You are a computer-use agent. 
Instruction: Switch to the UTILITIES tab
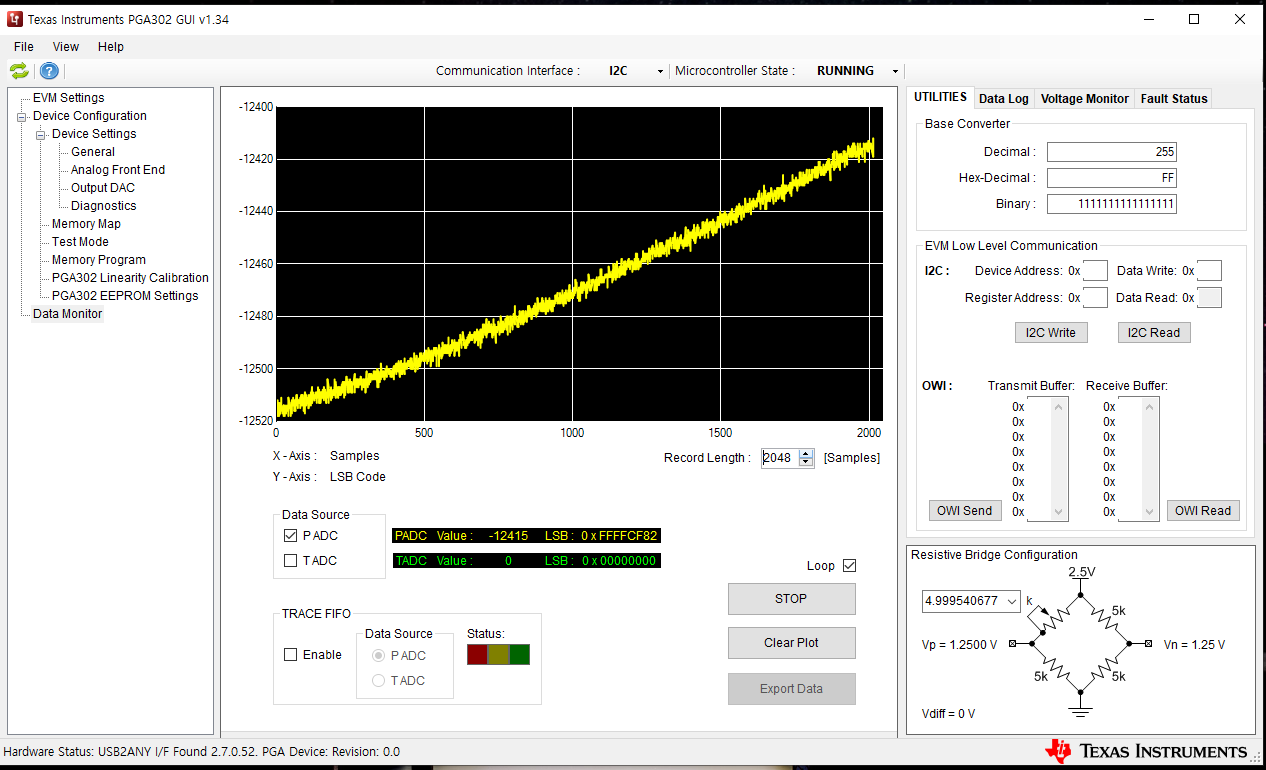(940, 97)
